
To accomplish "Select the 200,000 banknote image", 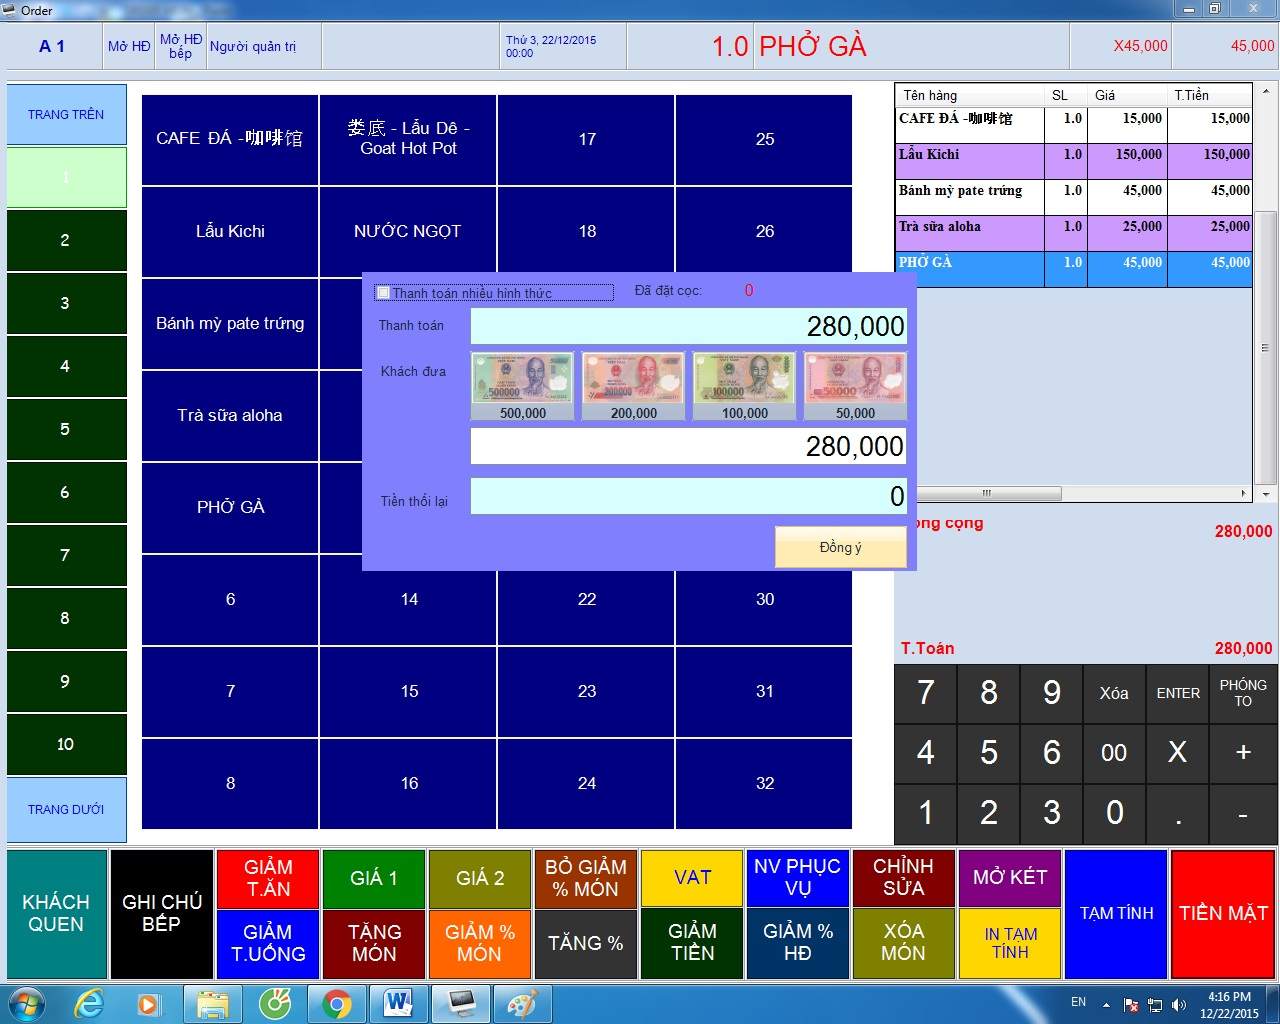I will coord(633,379).
